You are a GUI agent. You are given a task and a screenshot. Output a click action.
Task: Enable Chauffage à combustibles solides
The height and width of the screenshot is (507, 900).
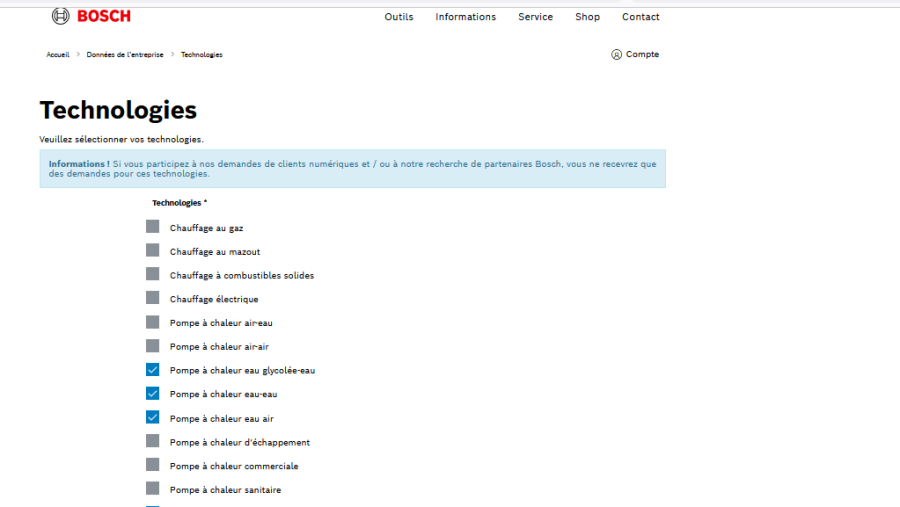pos(152,274)
